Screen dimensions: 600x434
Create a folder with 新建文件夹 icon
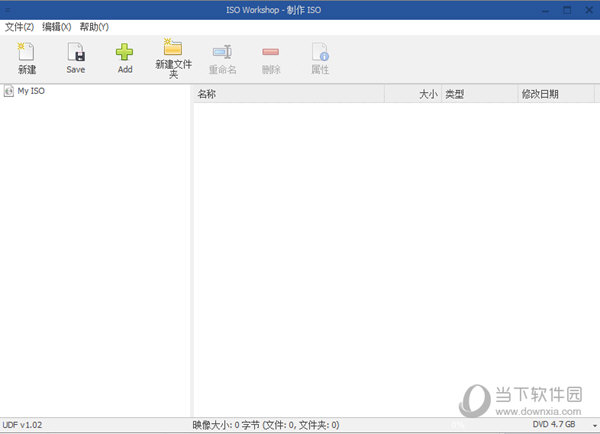173,47
